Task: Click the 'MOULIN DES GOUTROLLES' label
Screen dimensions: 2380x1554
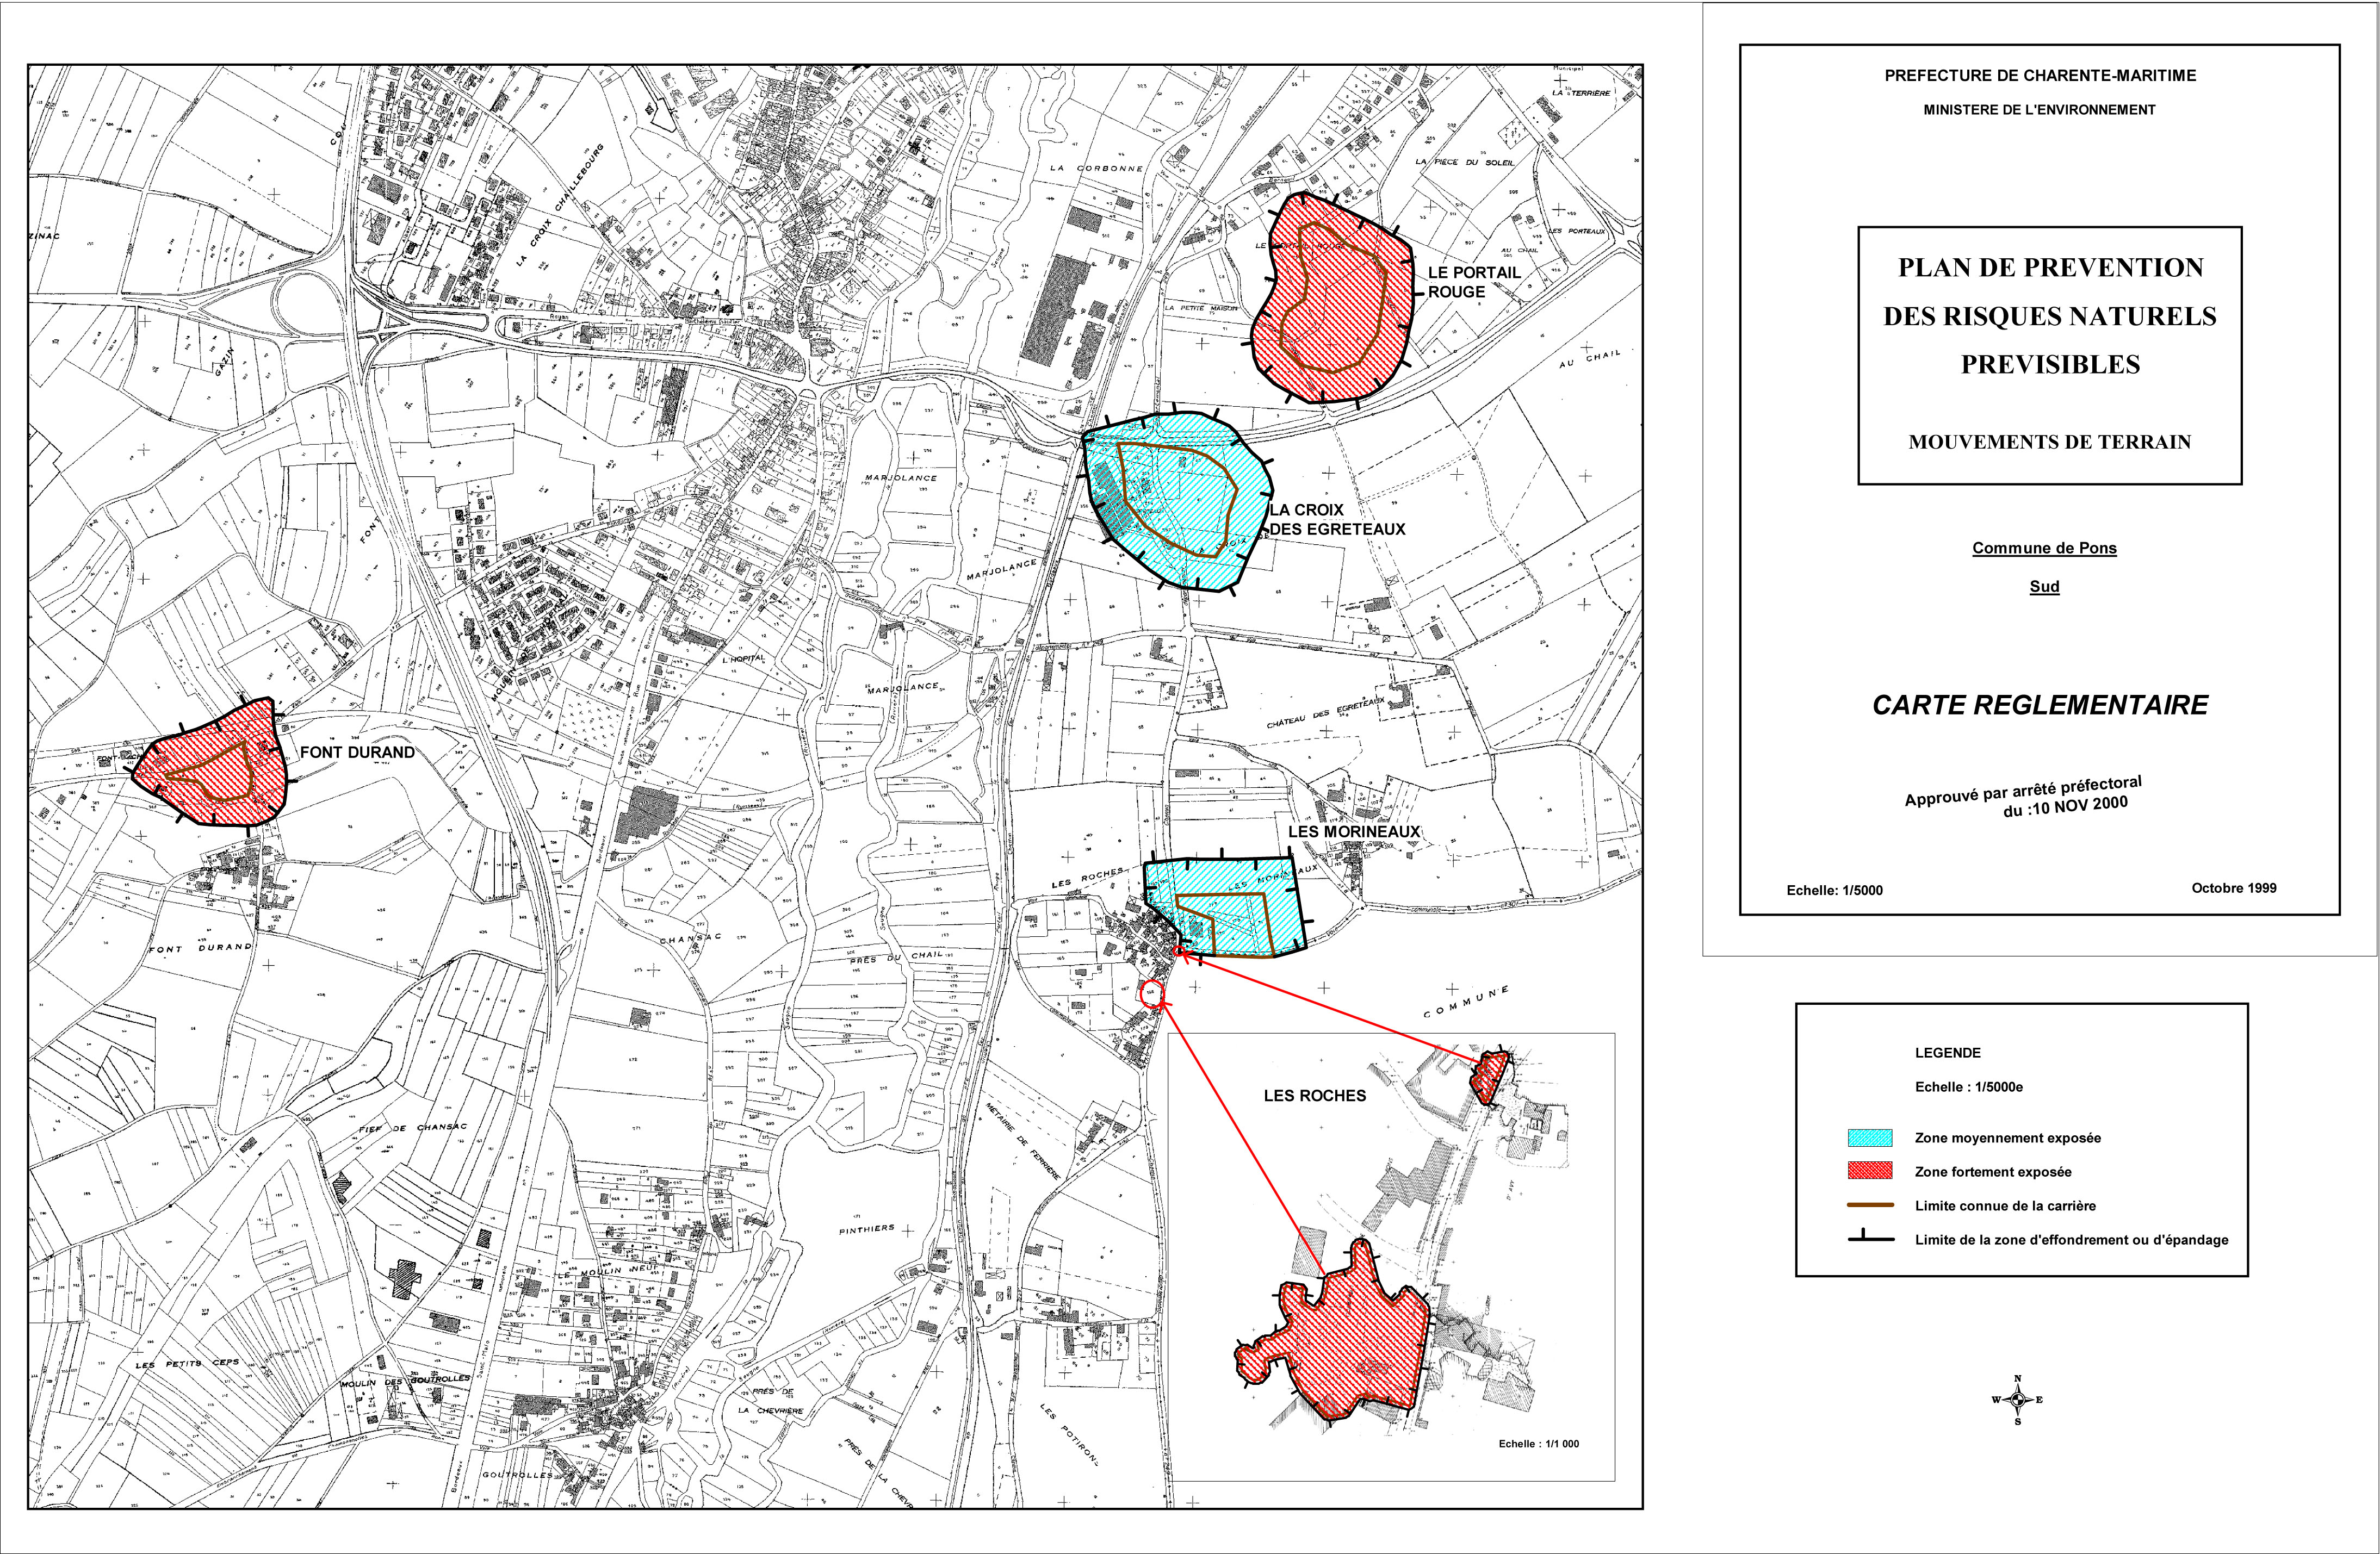Action: [405, 1381]
